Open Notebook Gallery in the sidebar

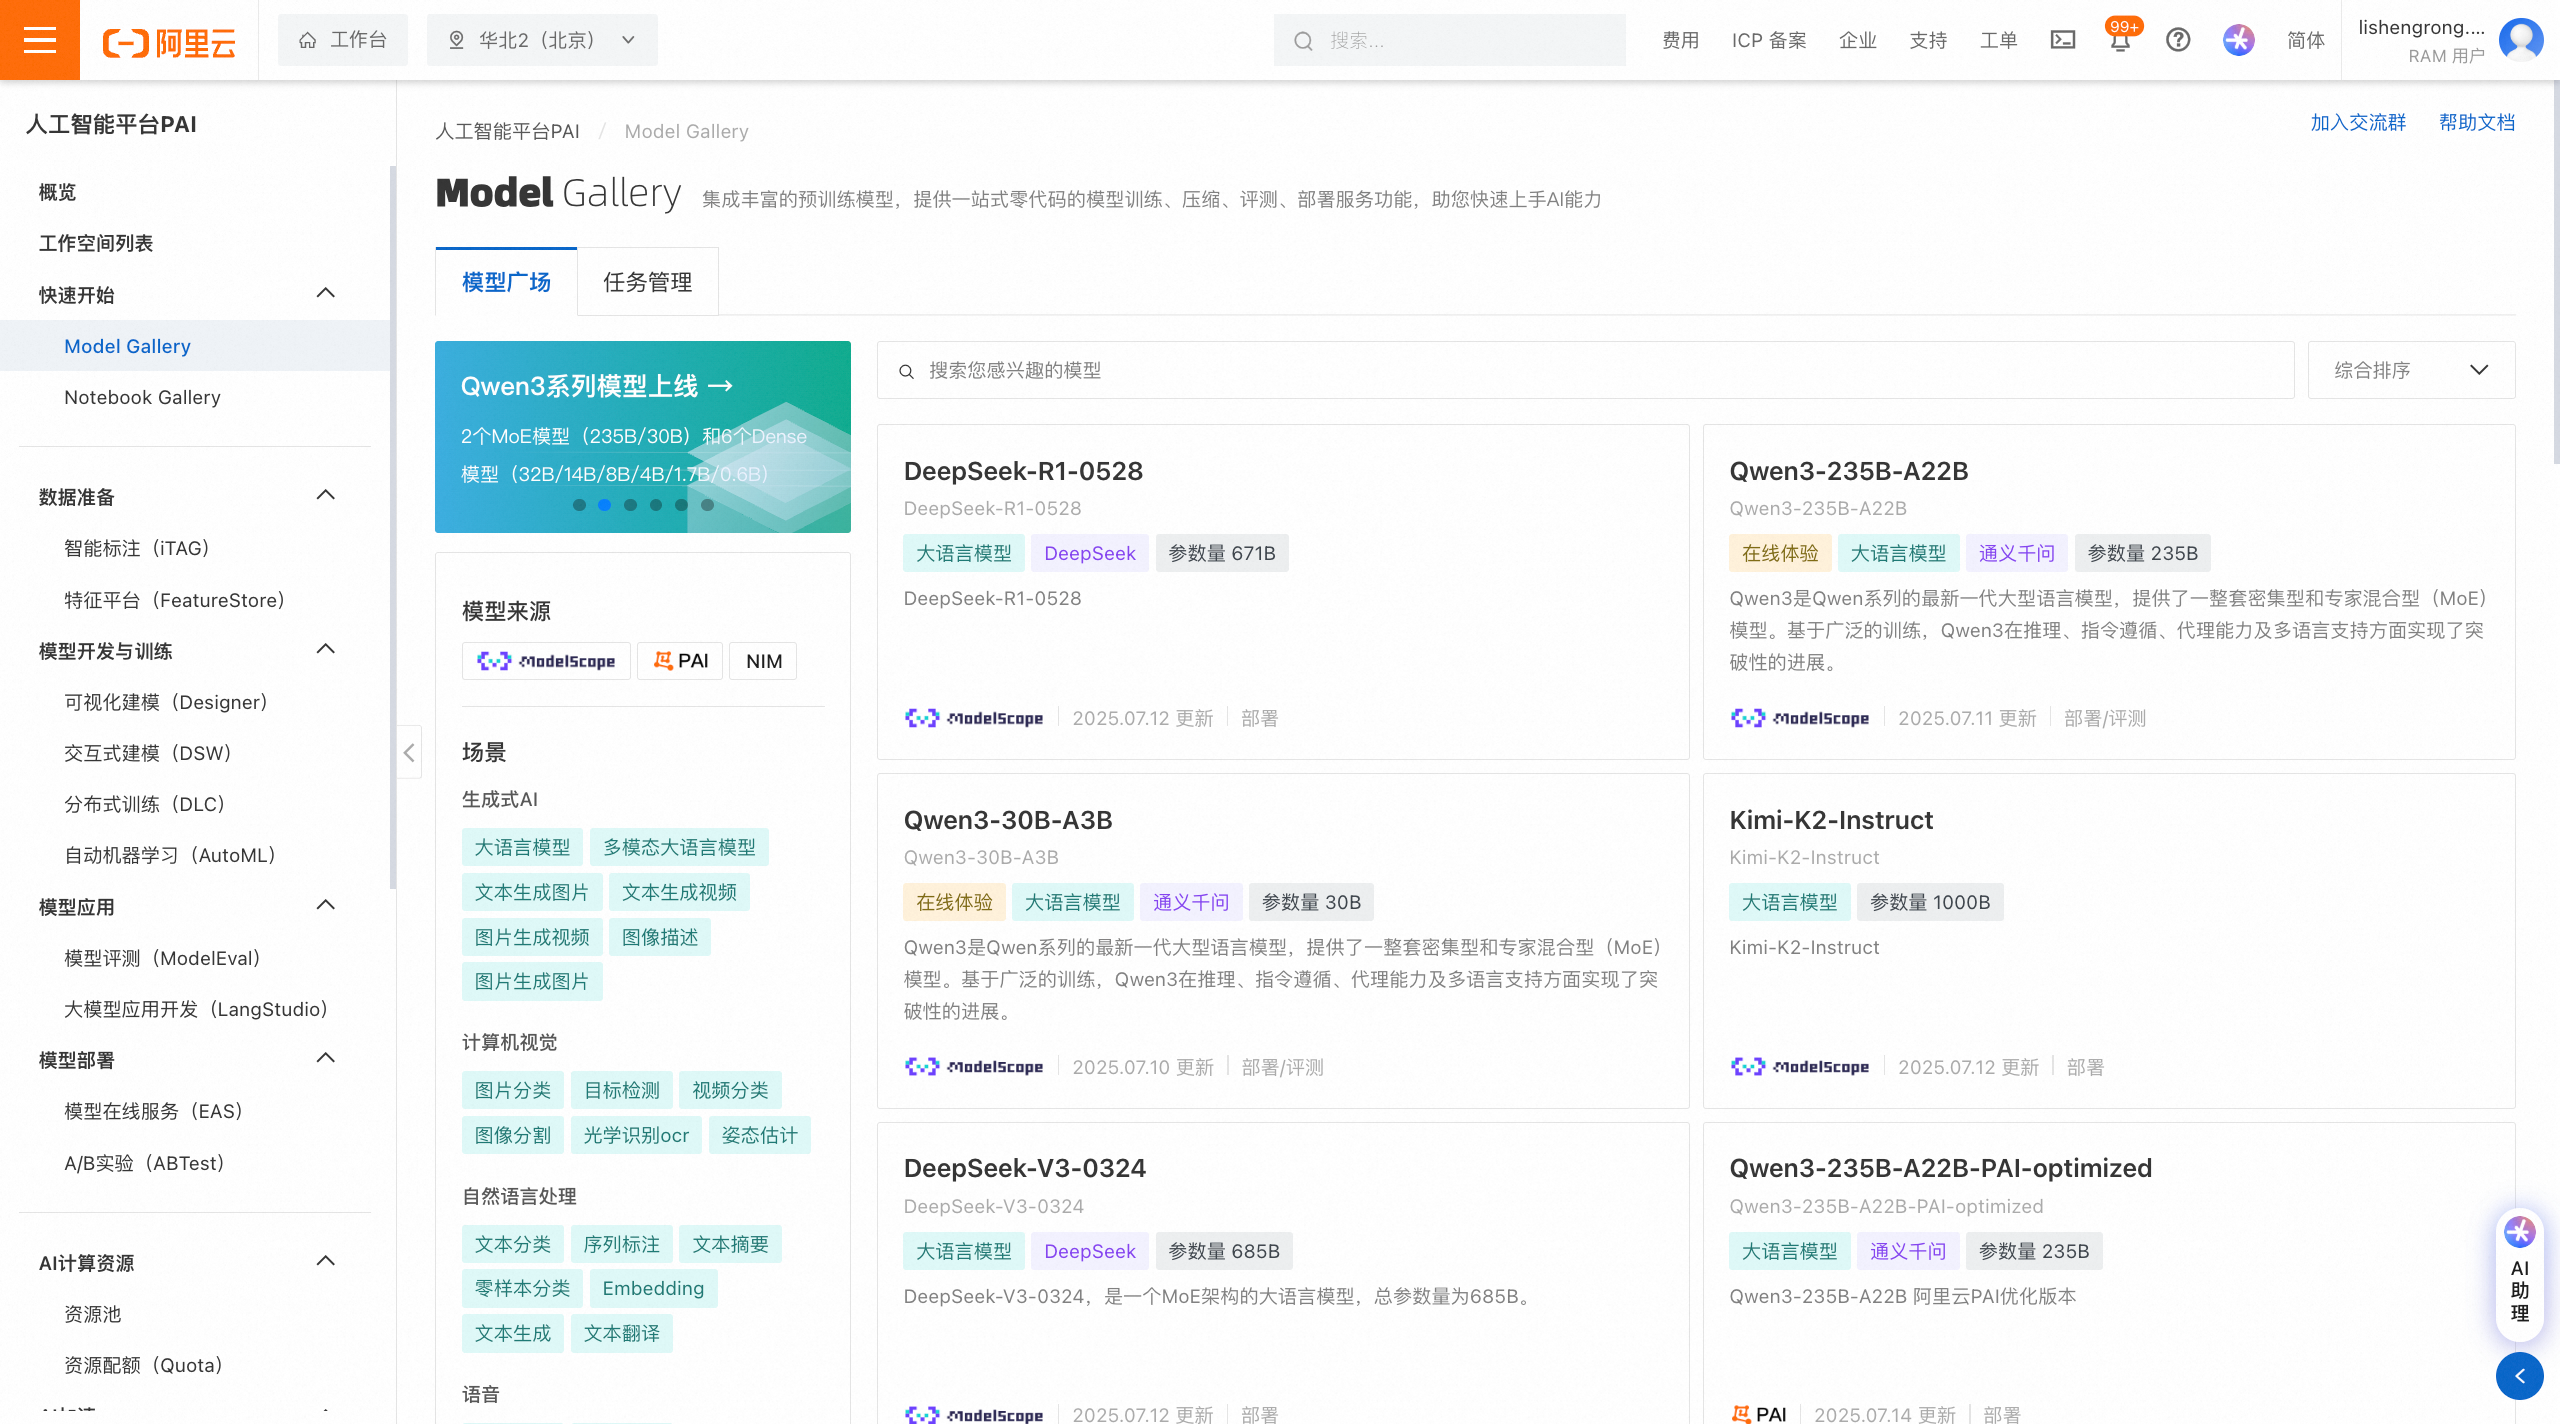[142, 397]
